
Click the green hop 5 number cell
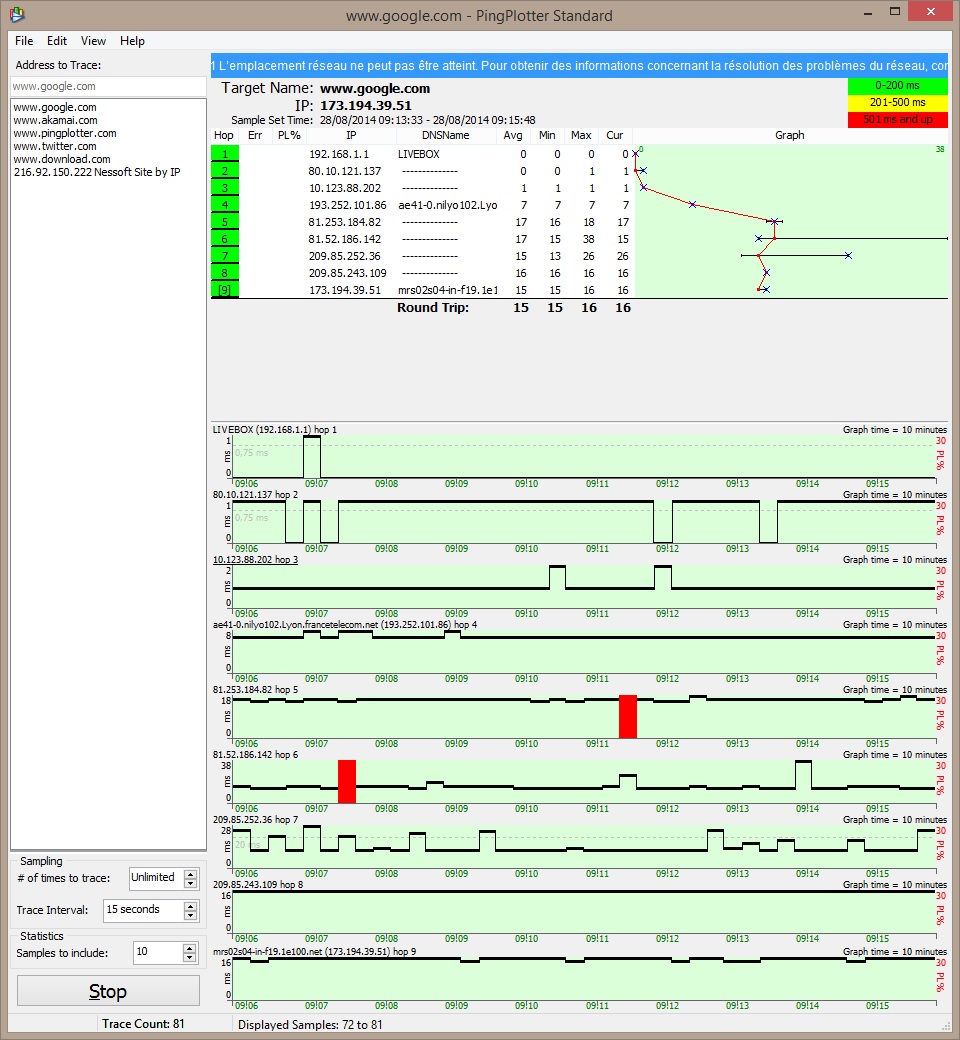(x=225, y=222)
